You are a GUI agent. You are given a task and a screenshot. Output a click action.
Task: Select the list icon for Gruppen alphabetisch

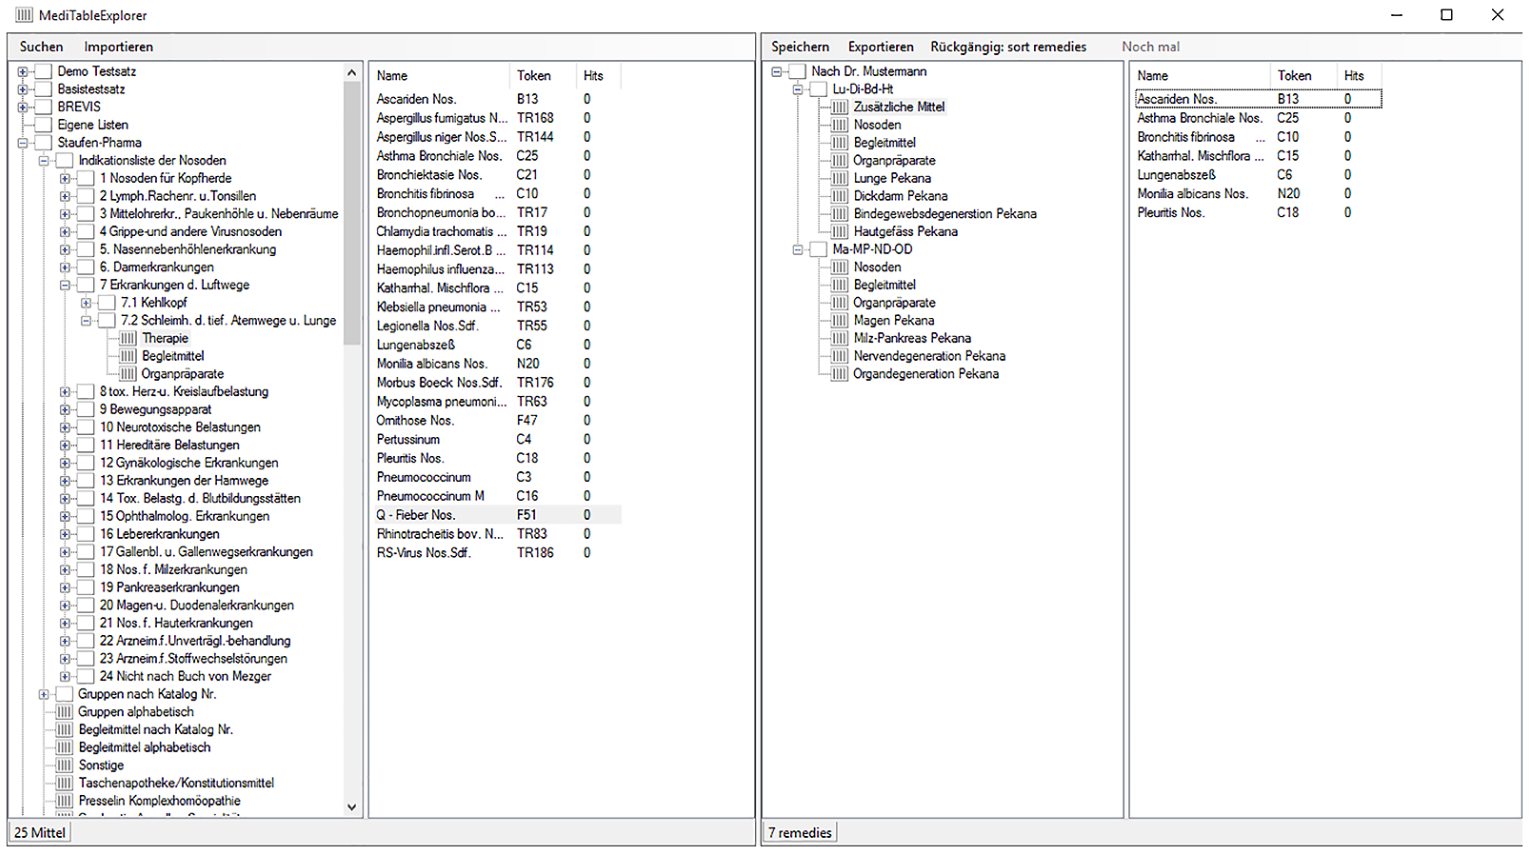(64, 712)
